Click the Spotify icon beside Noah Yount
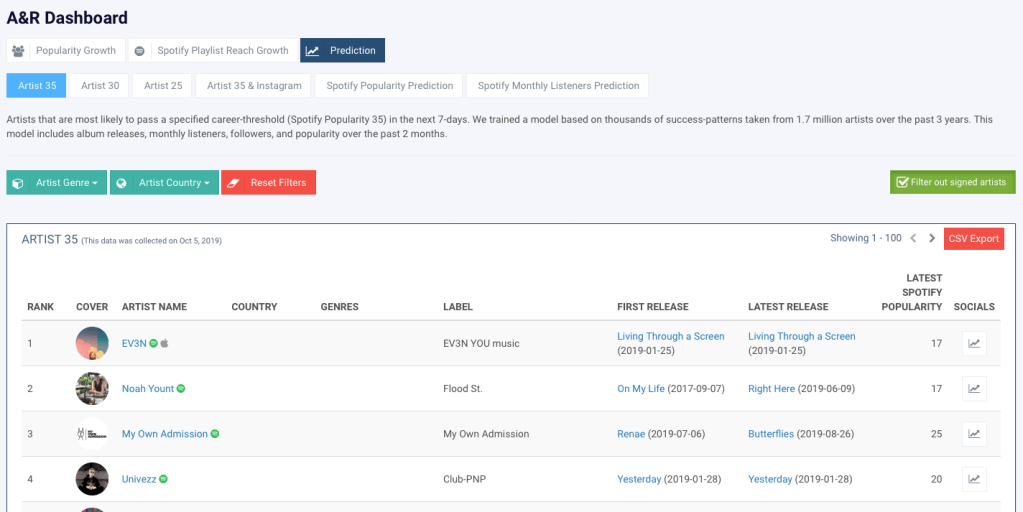This screenshot has height=512, width=1023. [x=182, y=389]
